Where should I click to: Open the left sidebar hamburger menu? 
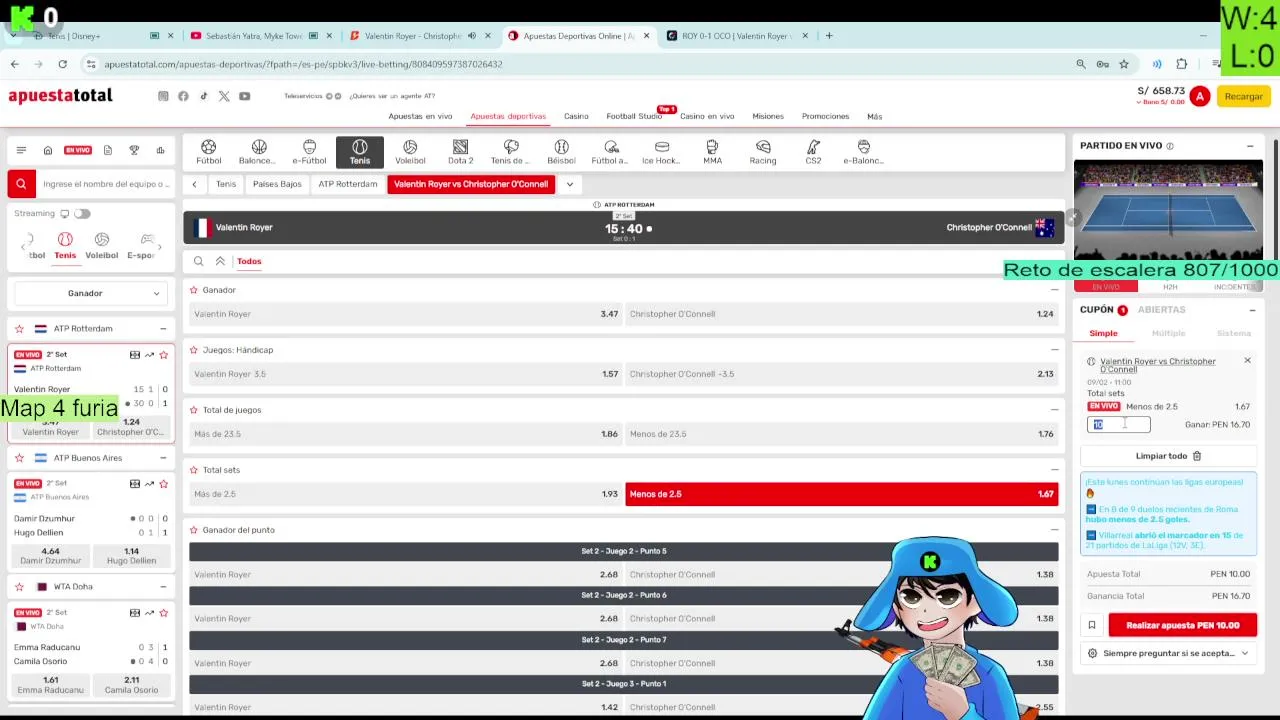tap(21, 150)
